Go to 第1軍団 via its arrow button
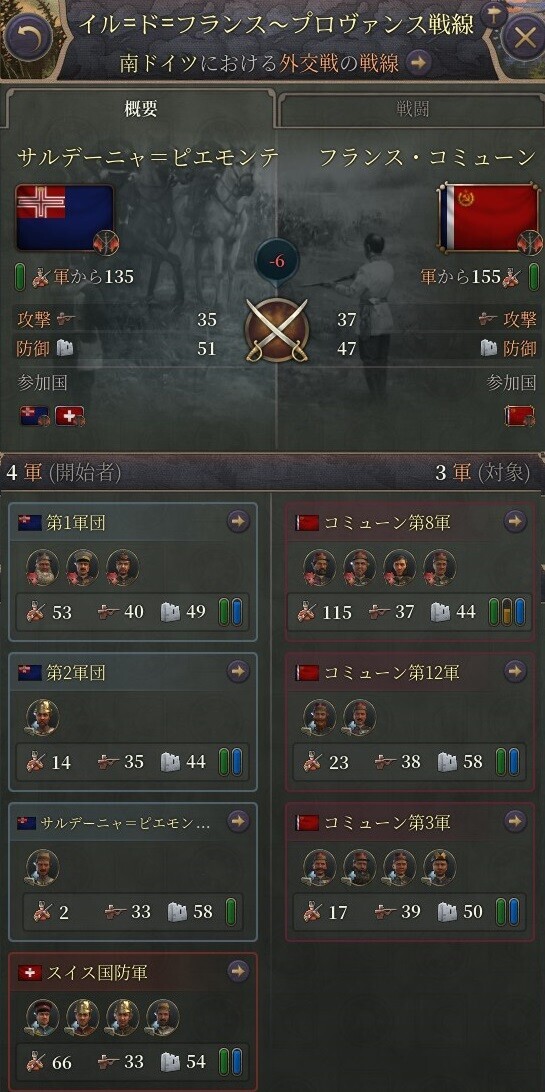 point(238,521)
